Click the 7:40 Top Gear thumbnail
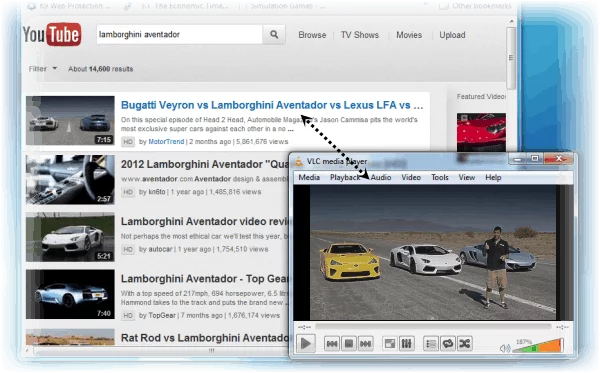The width and height of the screenshot is (600, 373). click(x=70, y=294)
